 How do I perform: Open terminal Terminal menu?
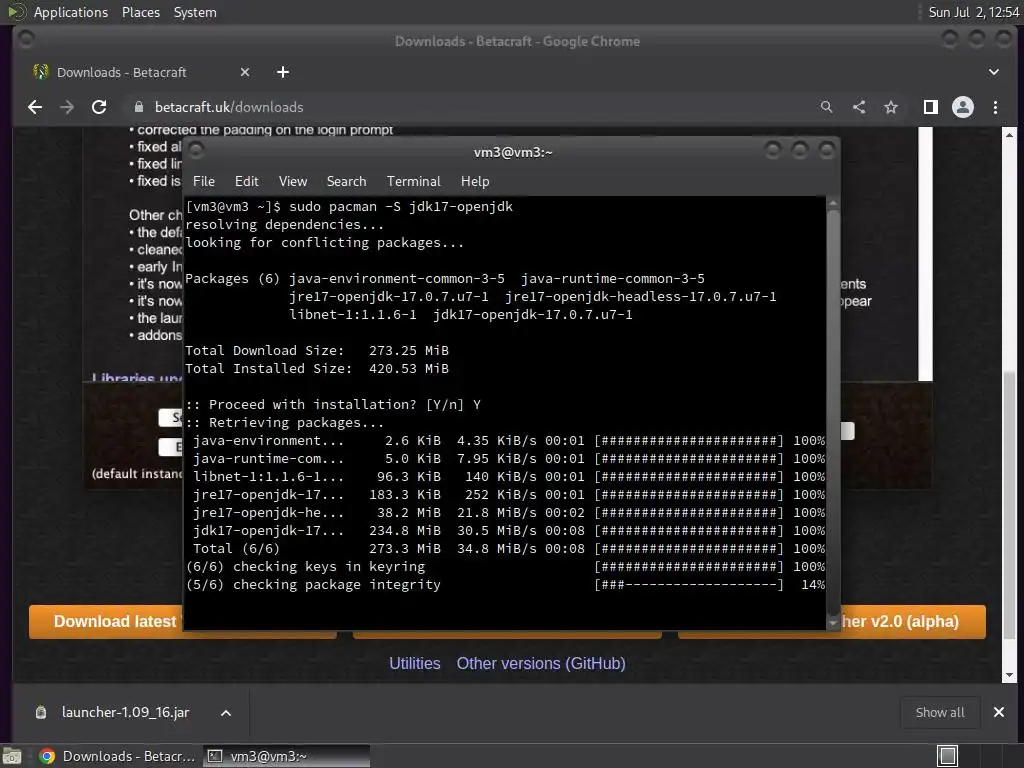[x=413, y=182]
